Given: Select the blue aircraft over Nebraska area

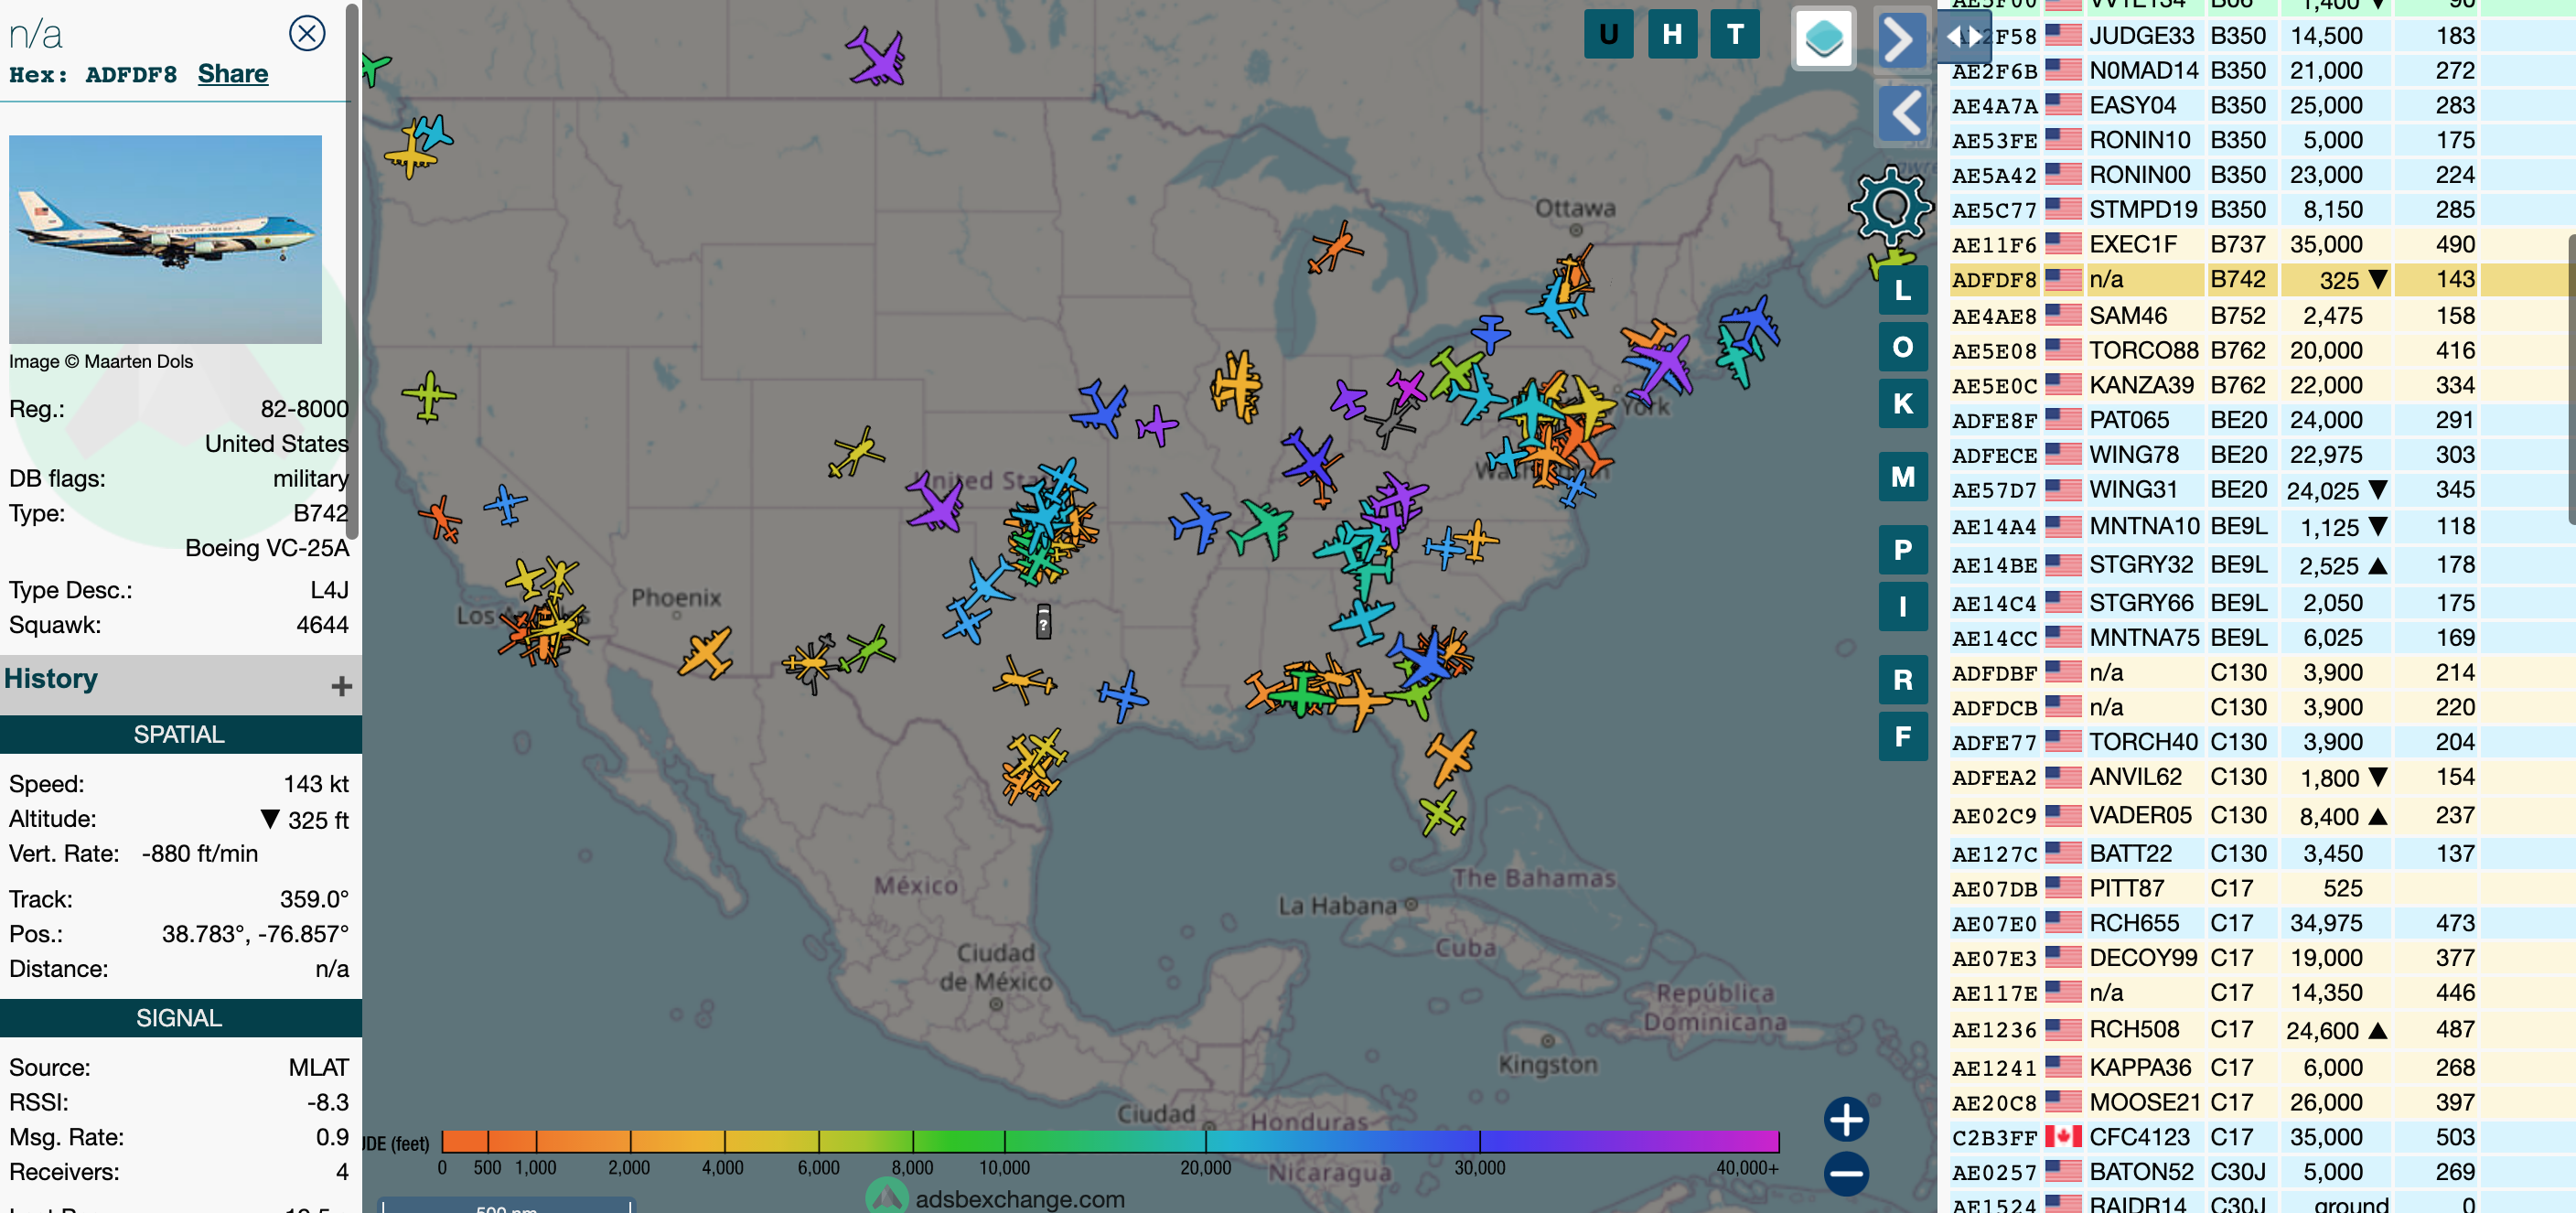Looking at the screenshot, I should point(1100,408).
